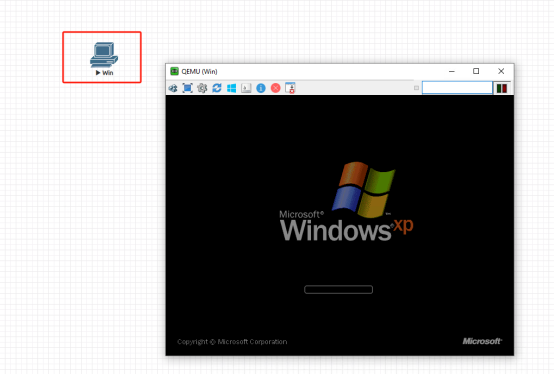Click the red-green status indicator icon
Image resolution: width=554 pixels, height=375 pixels.
(x=502, y=88)
